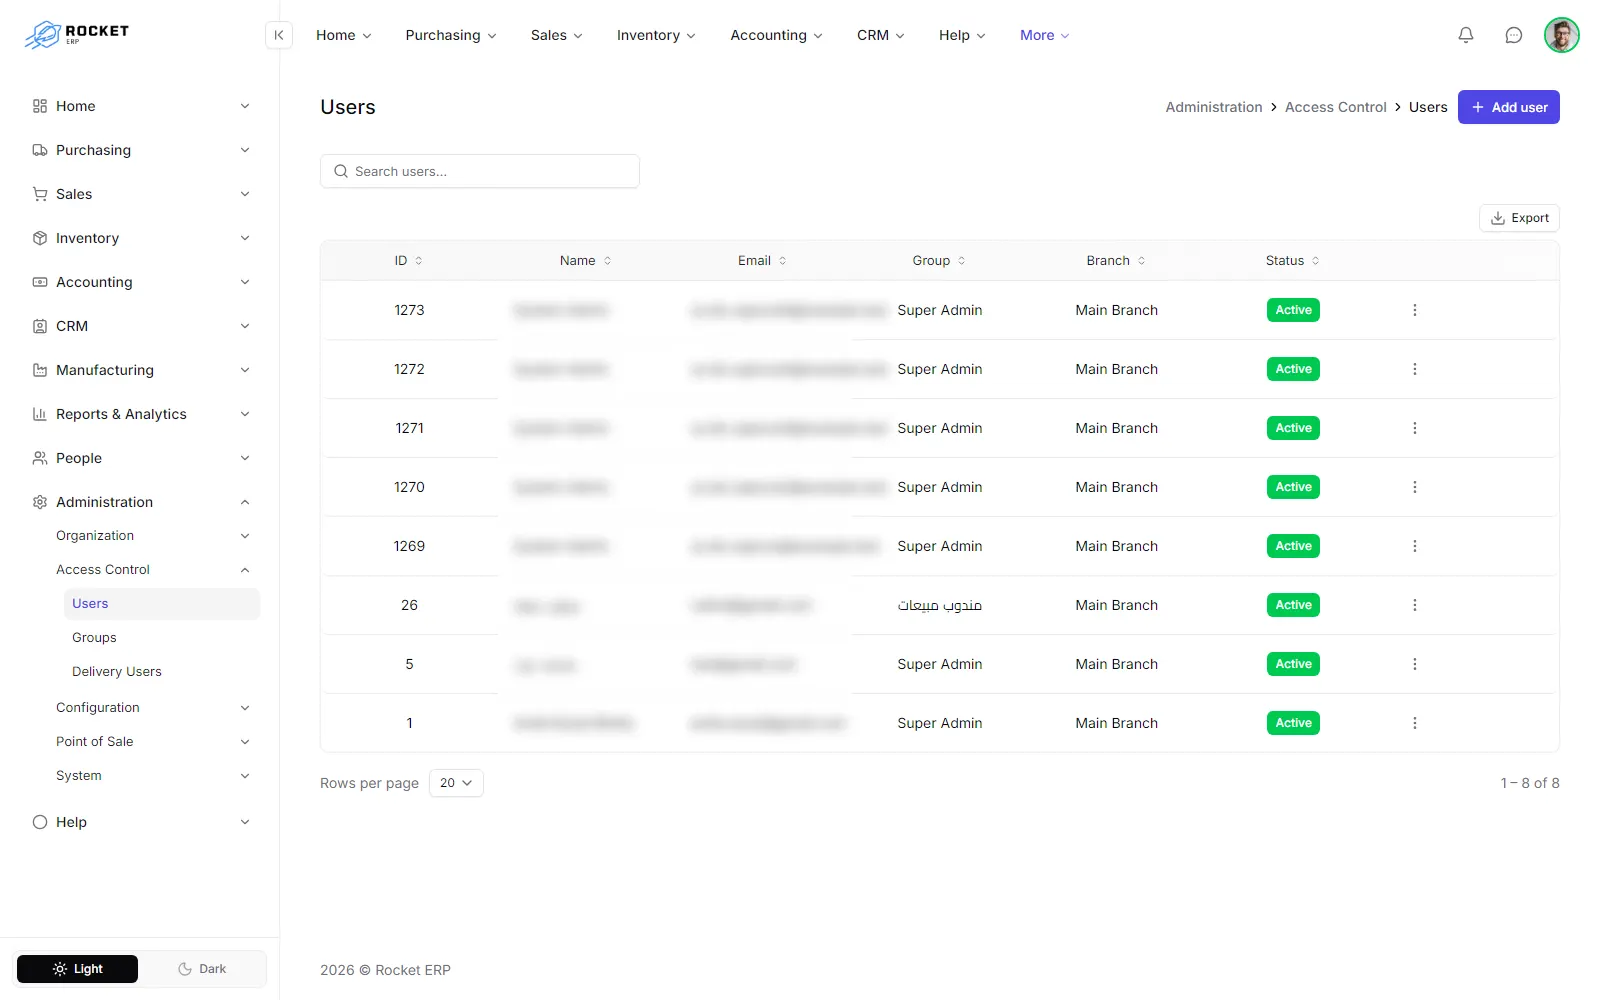The image size is (1600, 1000).
Task: Expand the Configuration submenu
Action: pos(152,708)
